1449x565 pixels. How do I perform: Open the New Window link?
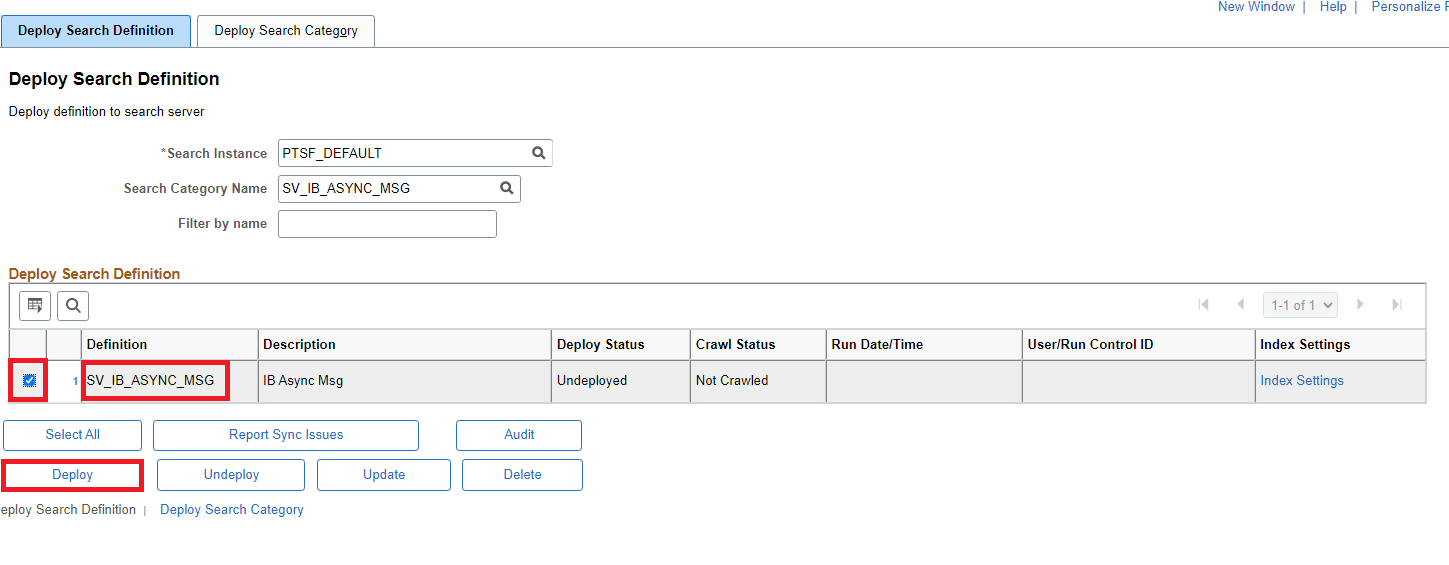[x=1256, y=7]
